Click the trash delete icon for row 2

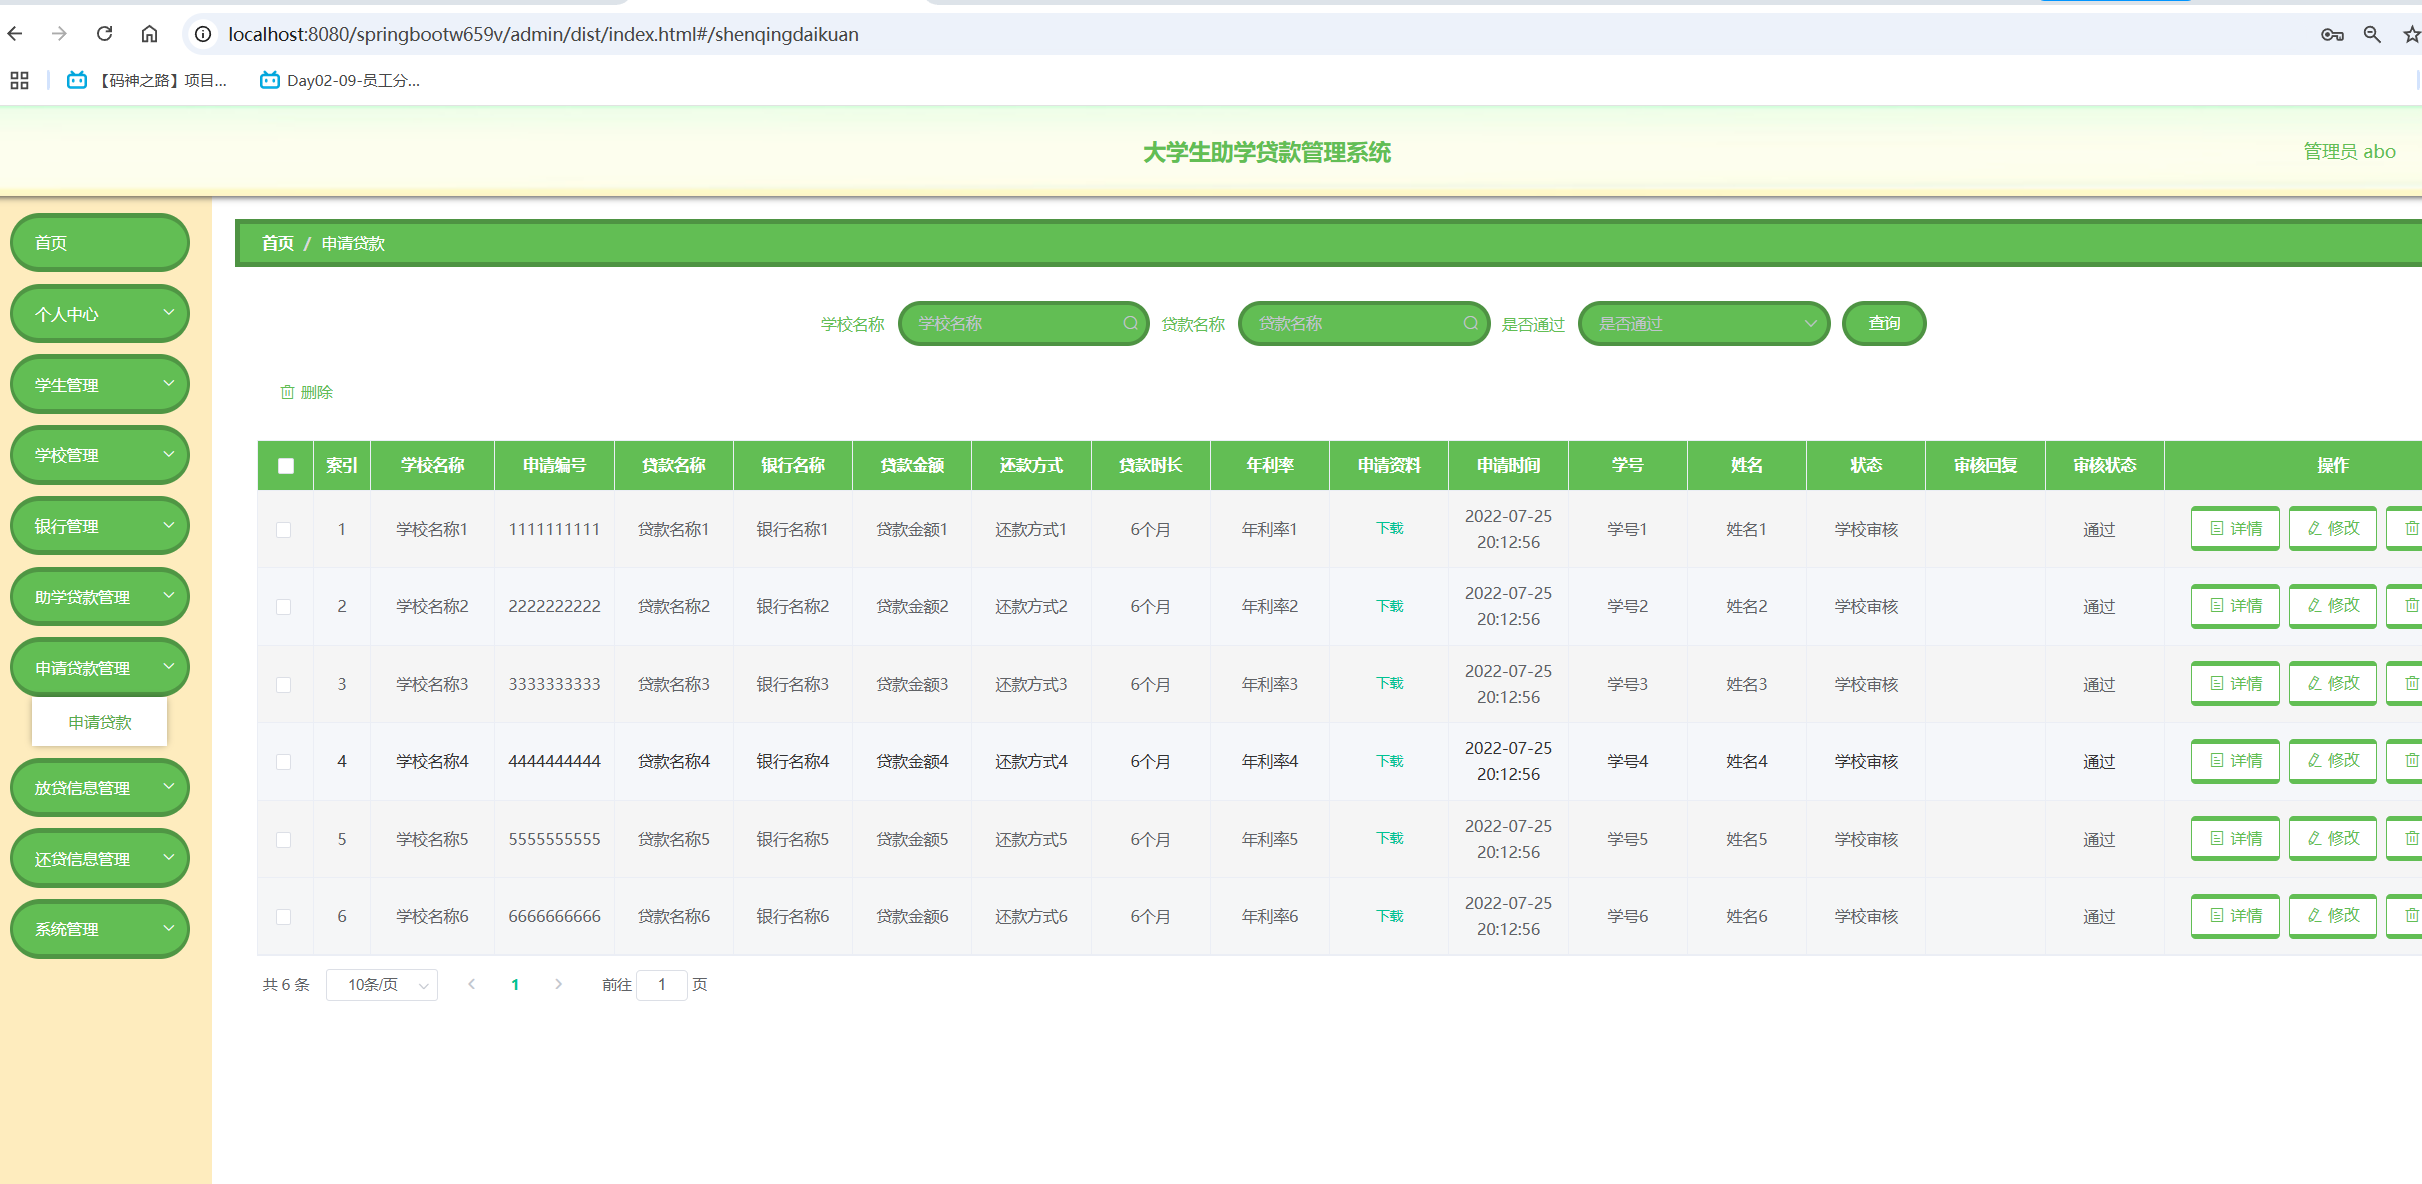[2410, 606]
